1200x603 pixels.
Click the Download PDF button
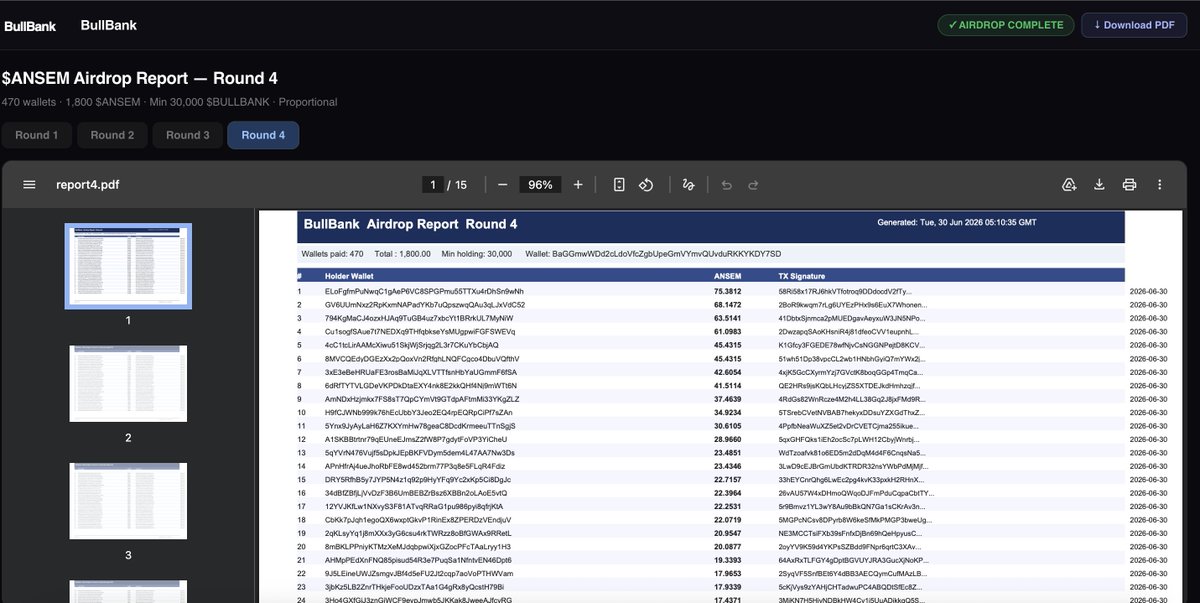tap(1134, 25)
